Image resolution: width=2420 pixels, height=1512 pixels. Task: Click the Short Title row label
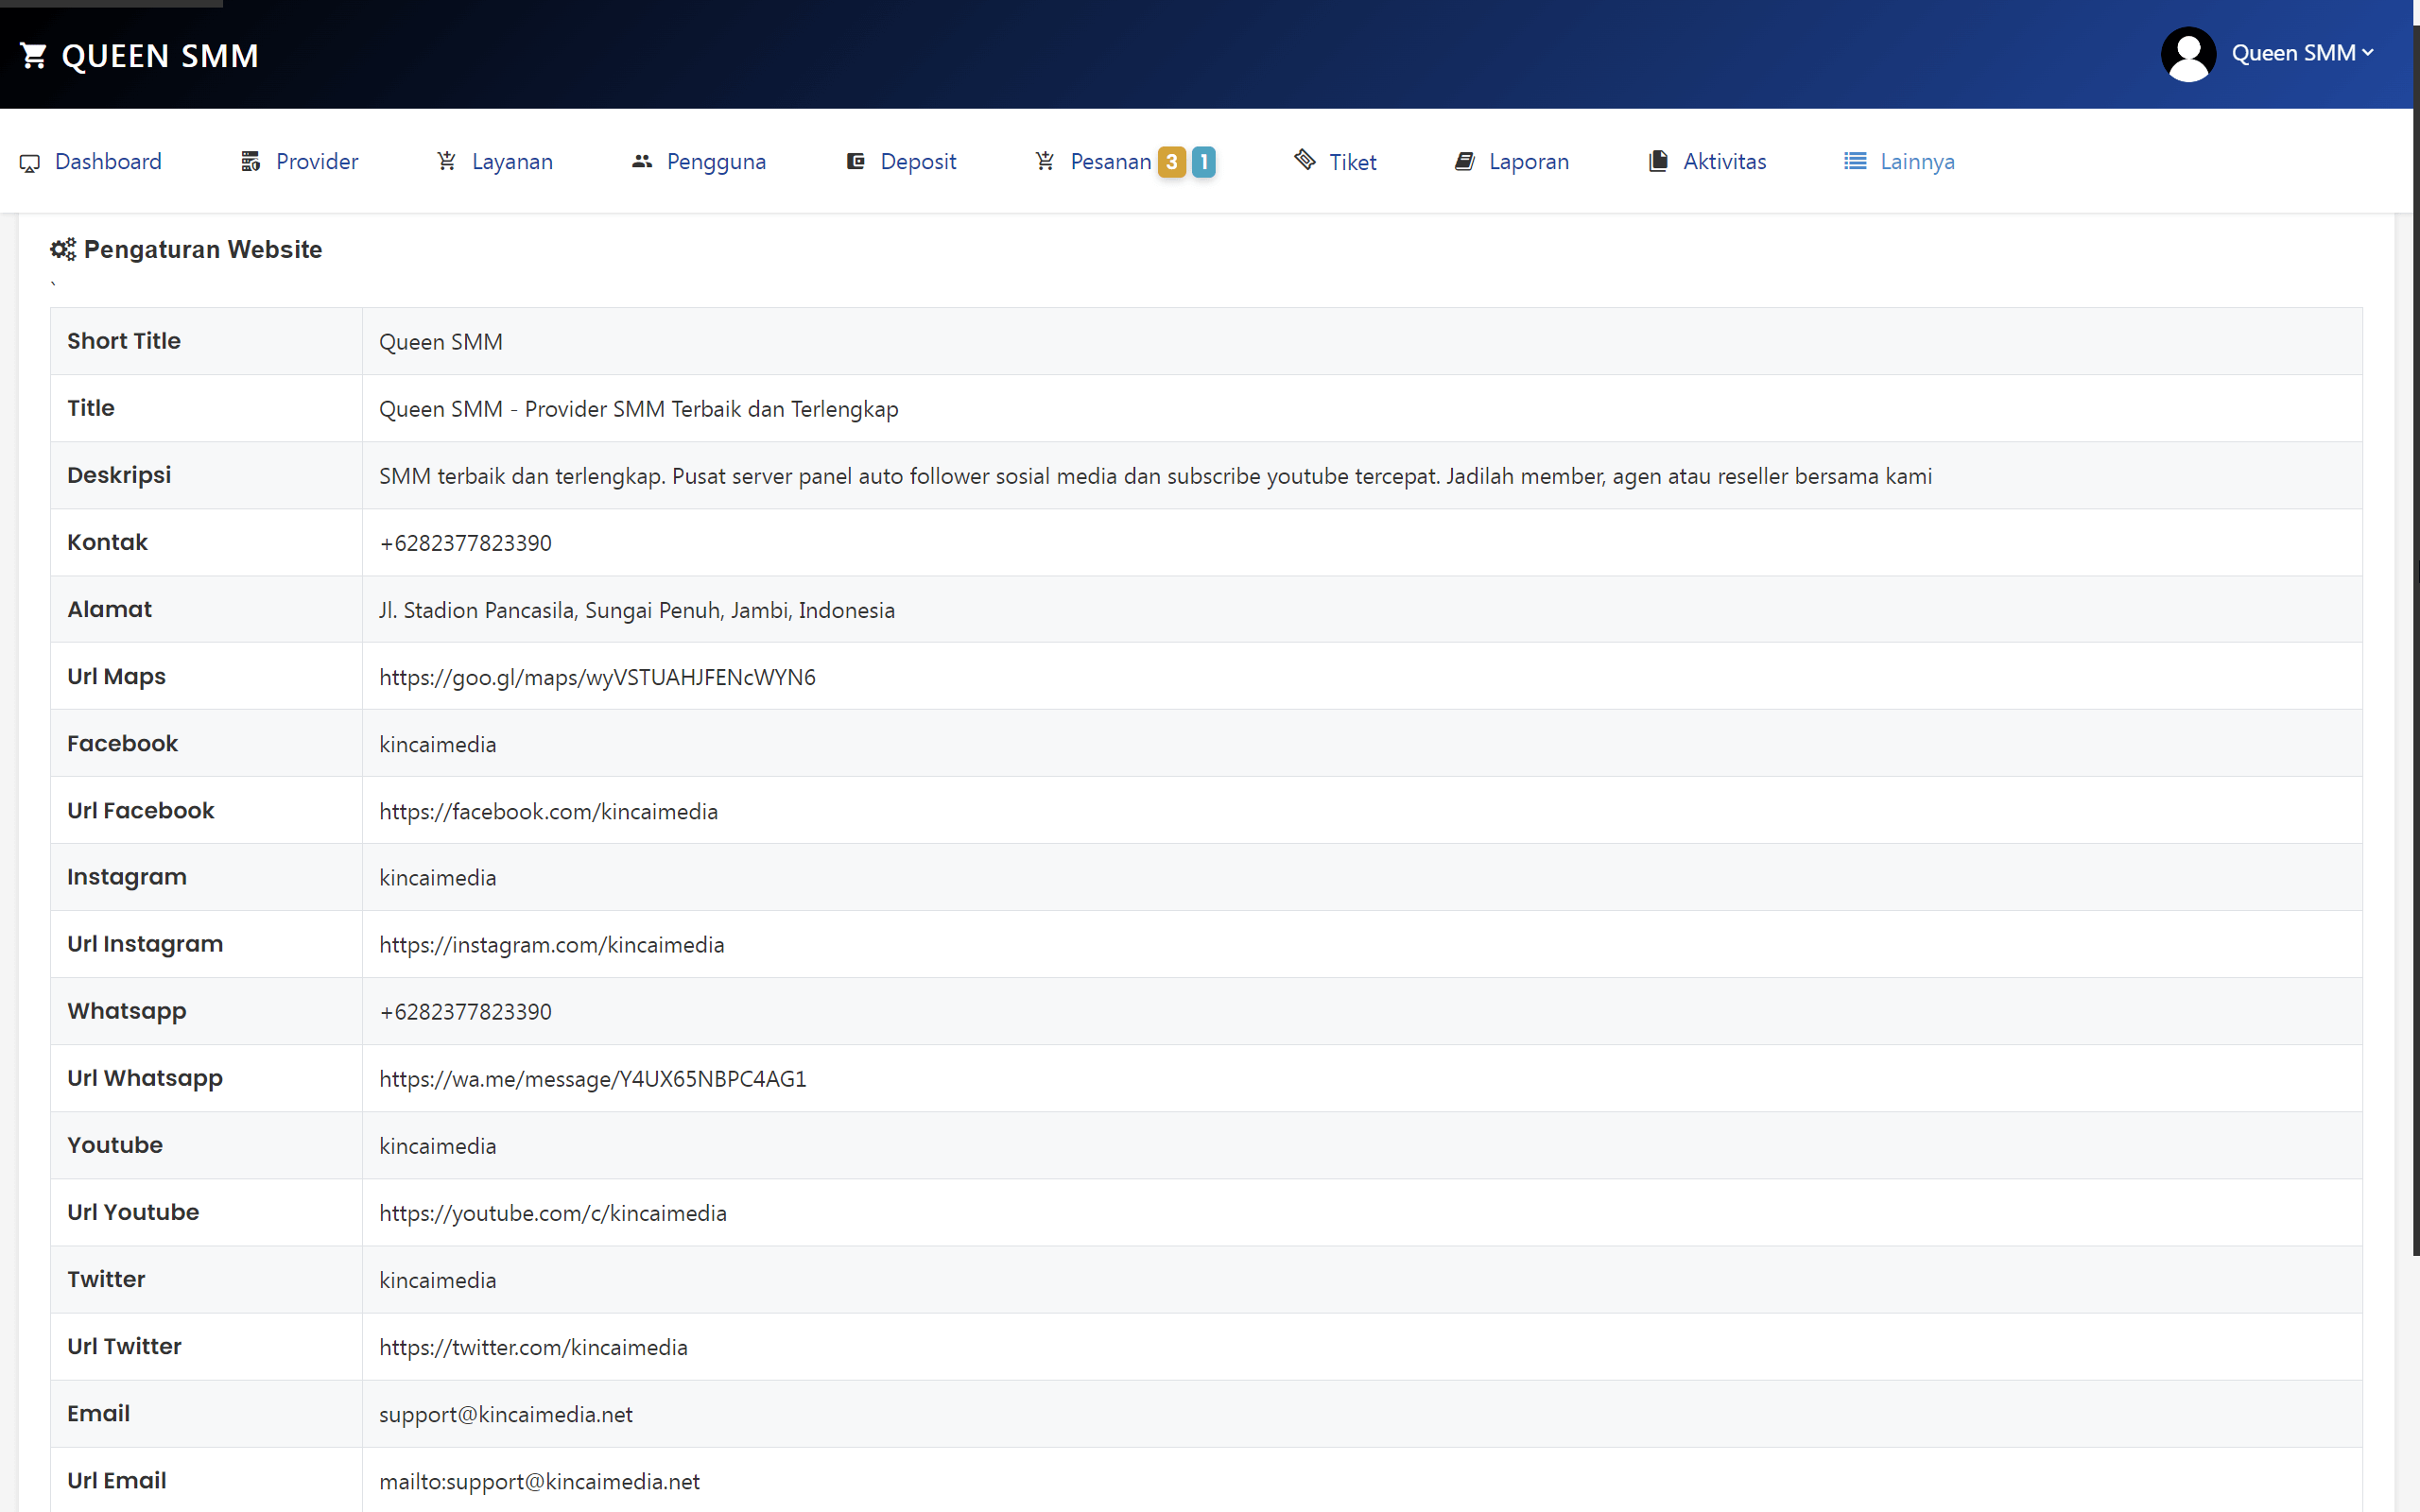(124, 341)
